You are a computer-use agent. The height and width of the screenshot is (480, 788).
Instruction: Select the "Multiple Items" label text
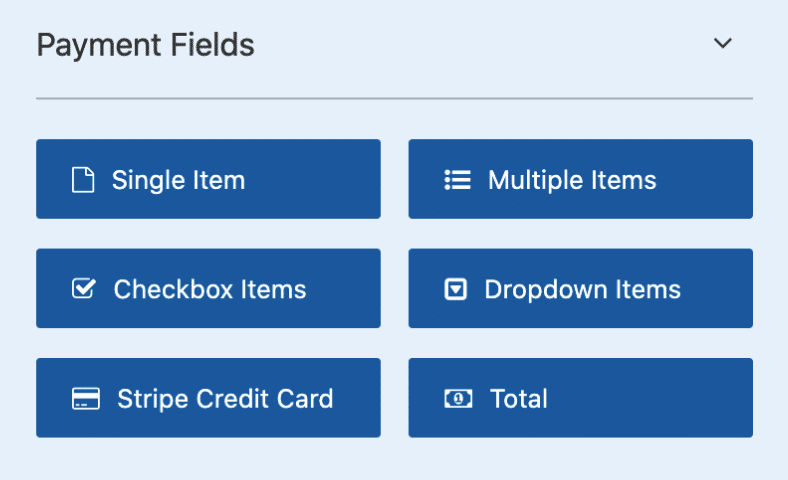coord(572,180)
